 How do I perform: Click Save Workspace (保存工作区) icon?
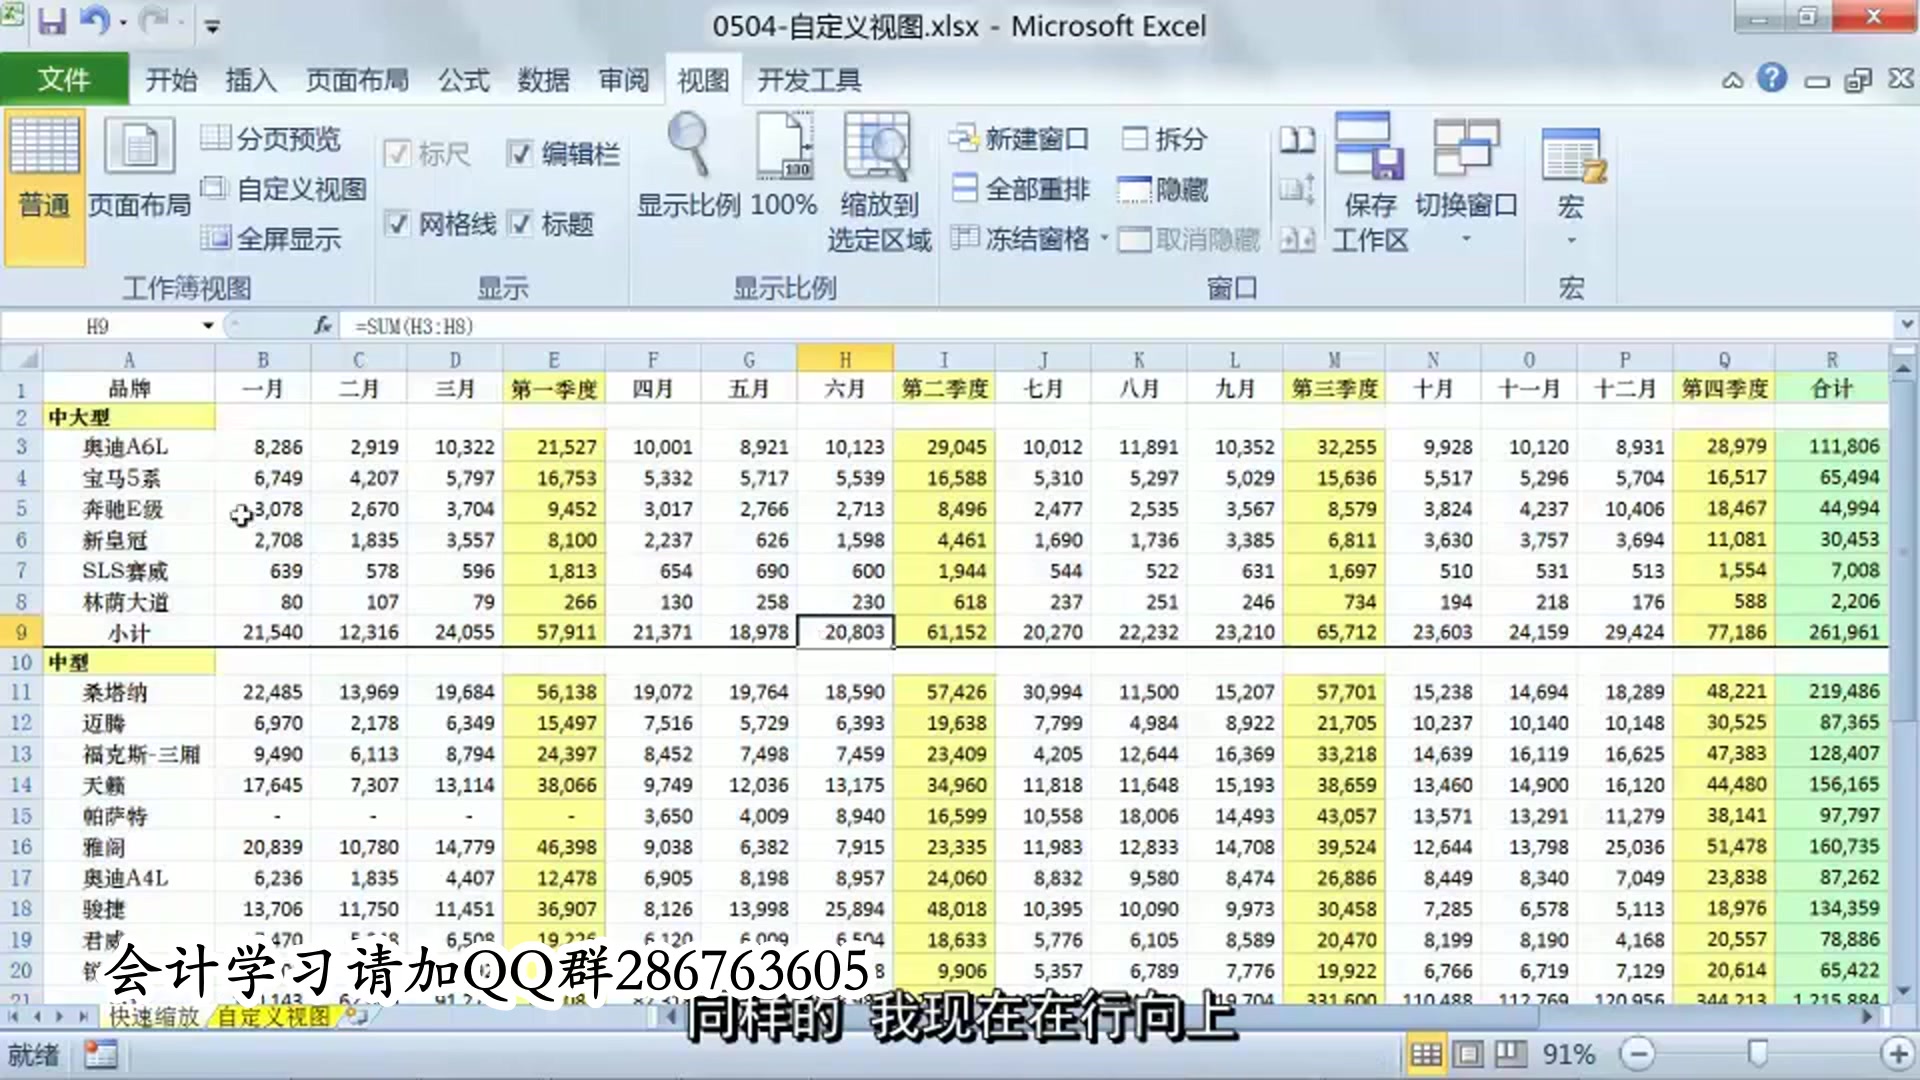coord(1369,150)
